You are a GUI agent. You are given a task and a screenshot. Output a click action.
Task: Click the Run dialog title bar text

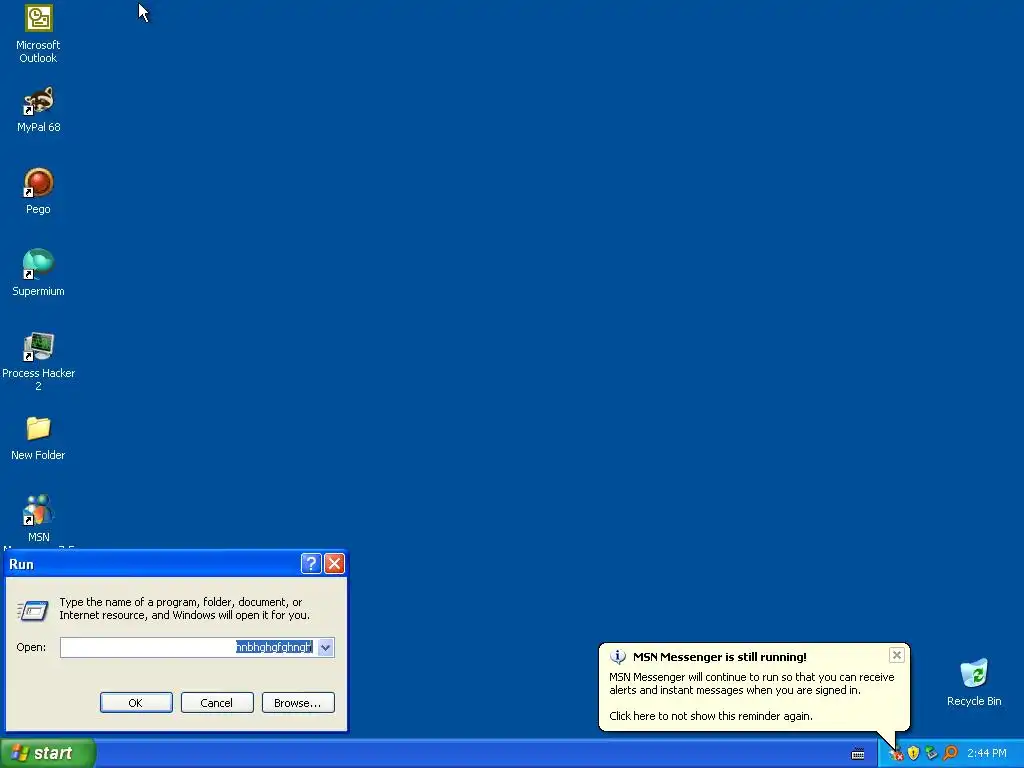(22, 564)
